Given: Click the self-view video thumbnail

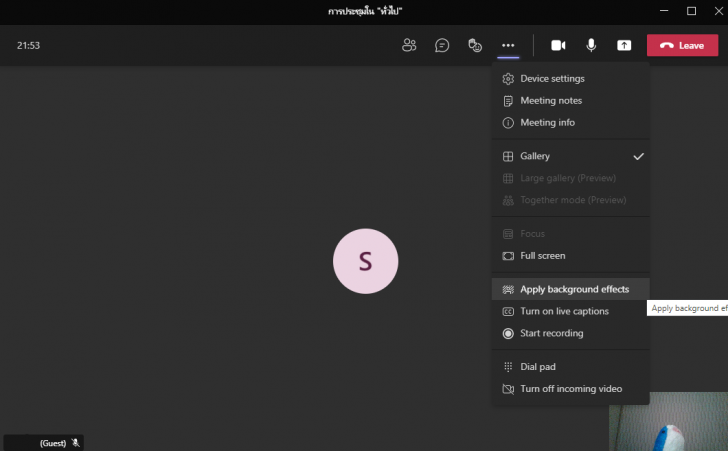Looking at the screenshot, I should pyautogui.click(x=669, y=421).
